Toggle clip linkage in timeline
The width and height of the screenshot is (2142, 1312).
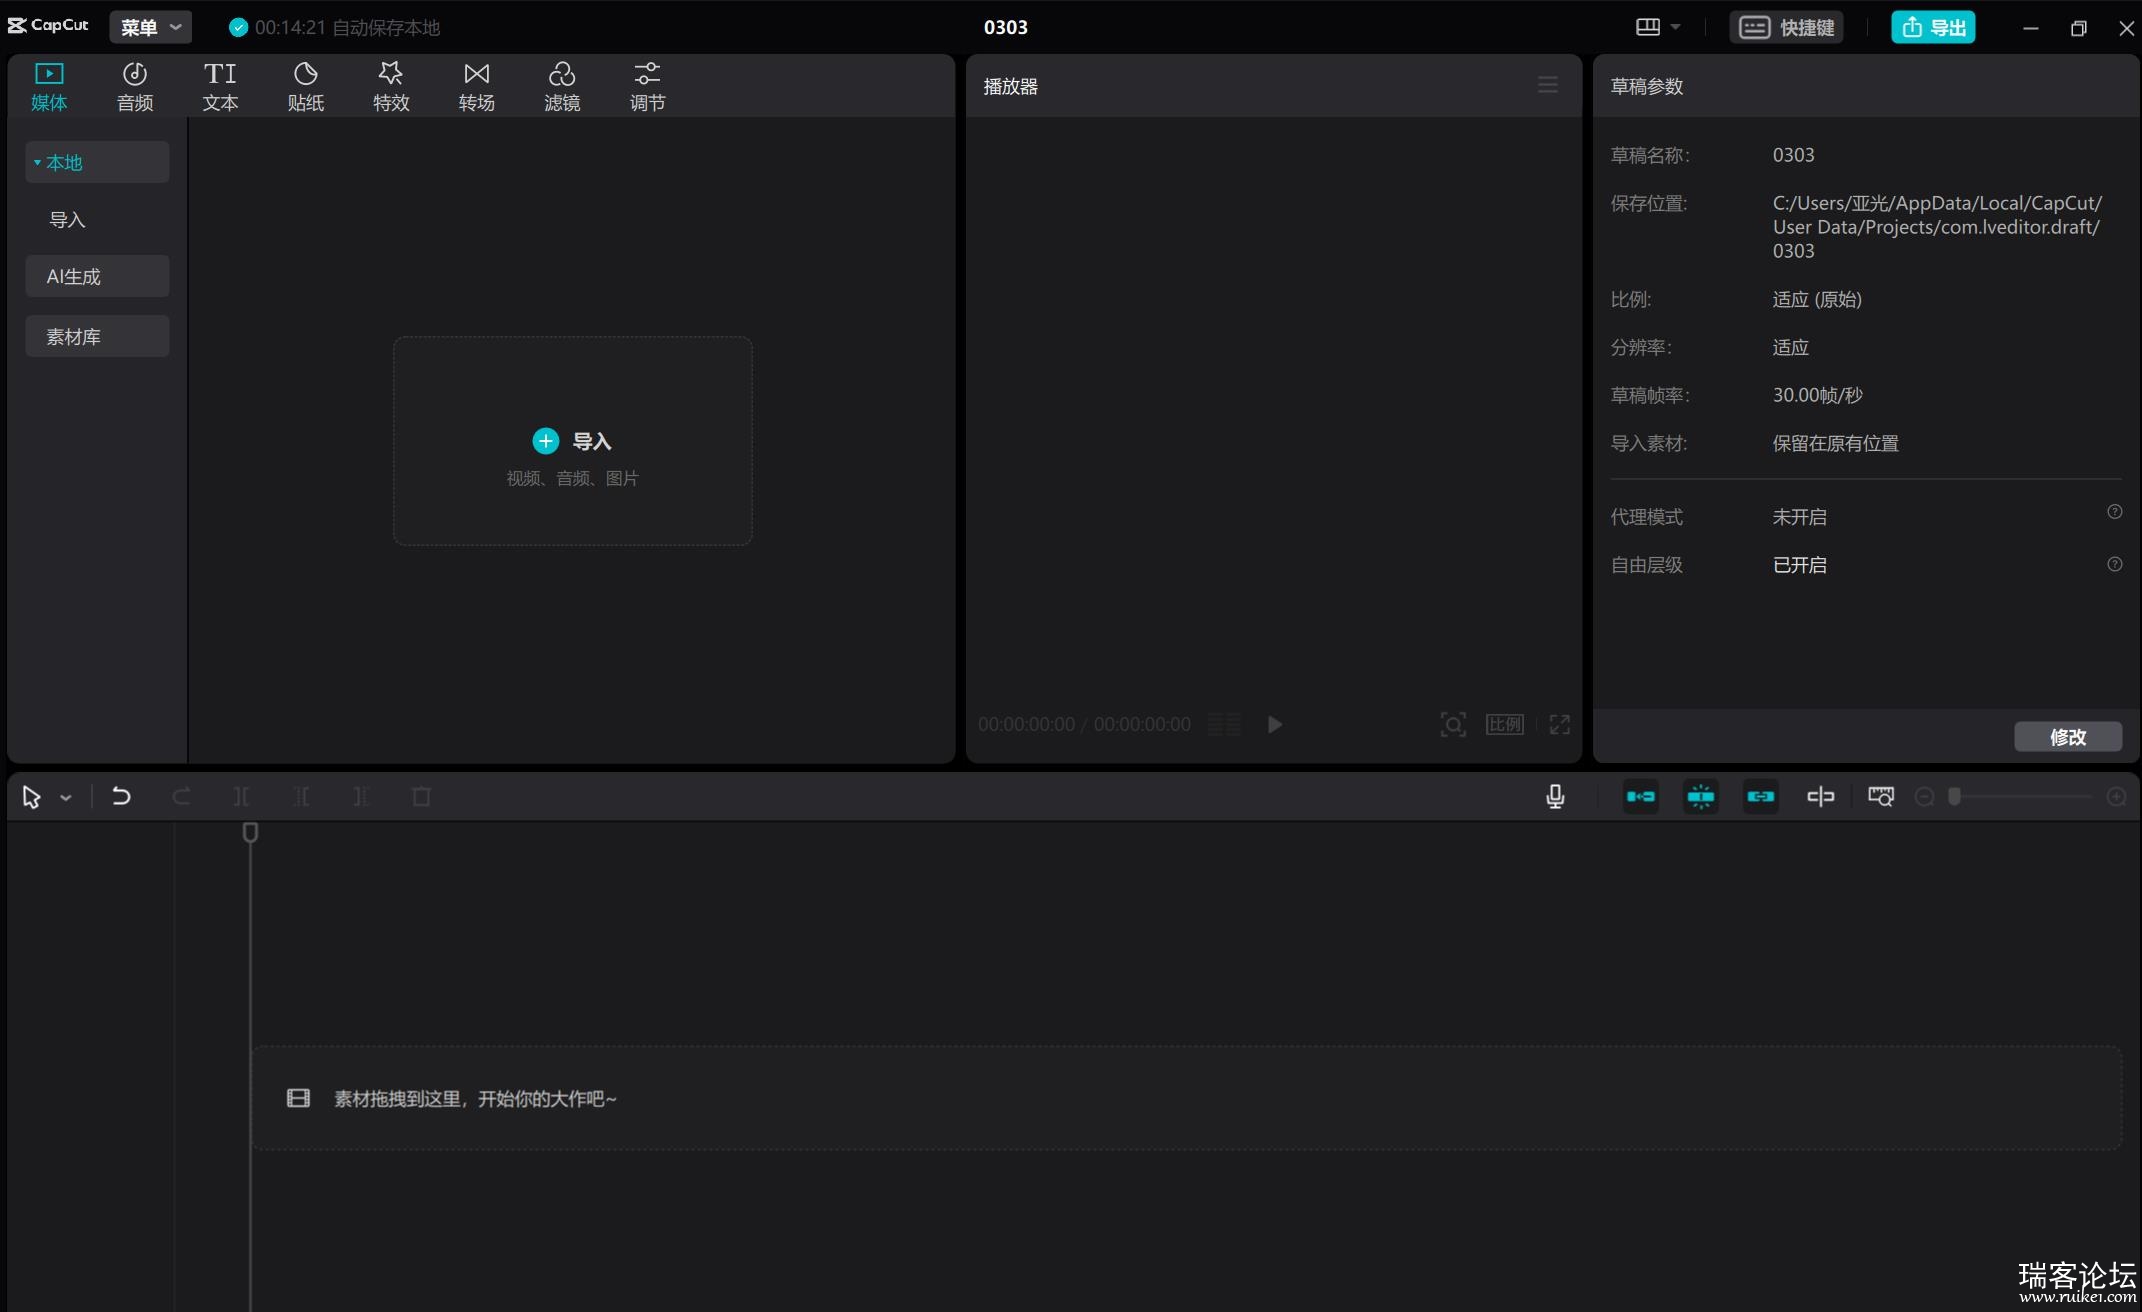[x=1760, y=796]
